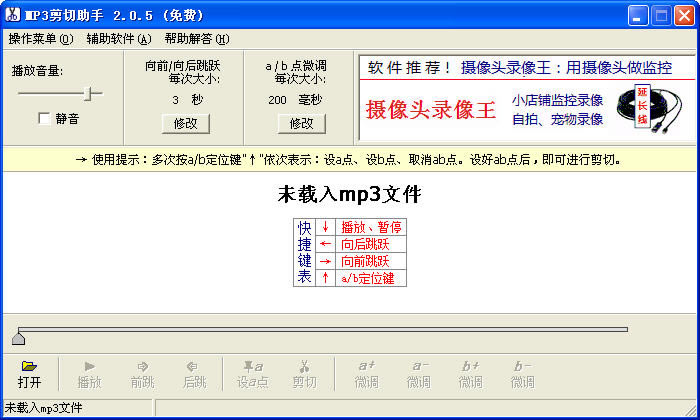
Task: Open the 摄像头录像王 recommended software link
Action: click(567, 68)
